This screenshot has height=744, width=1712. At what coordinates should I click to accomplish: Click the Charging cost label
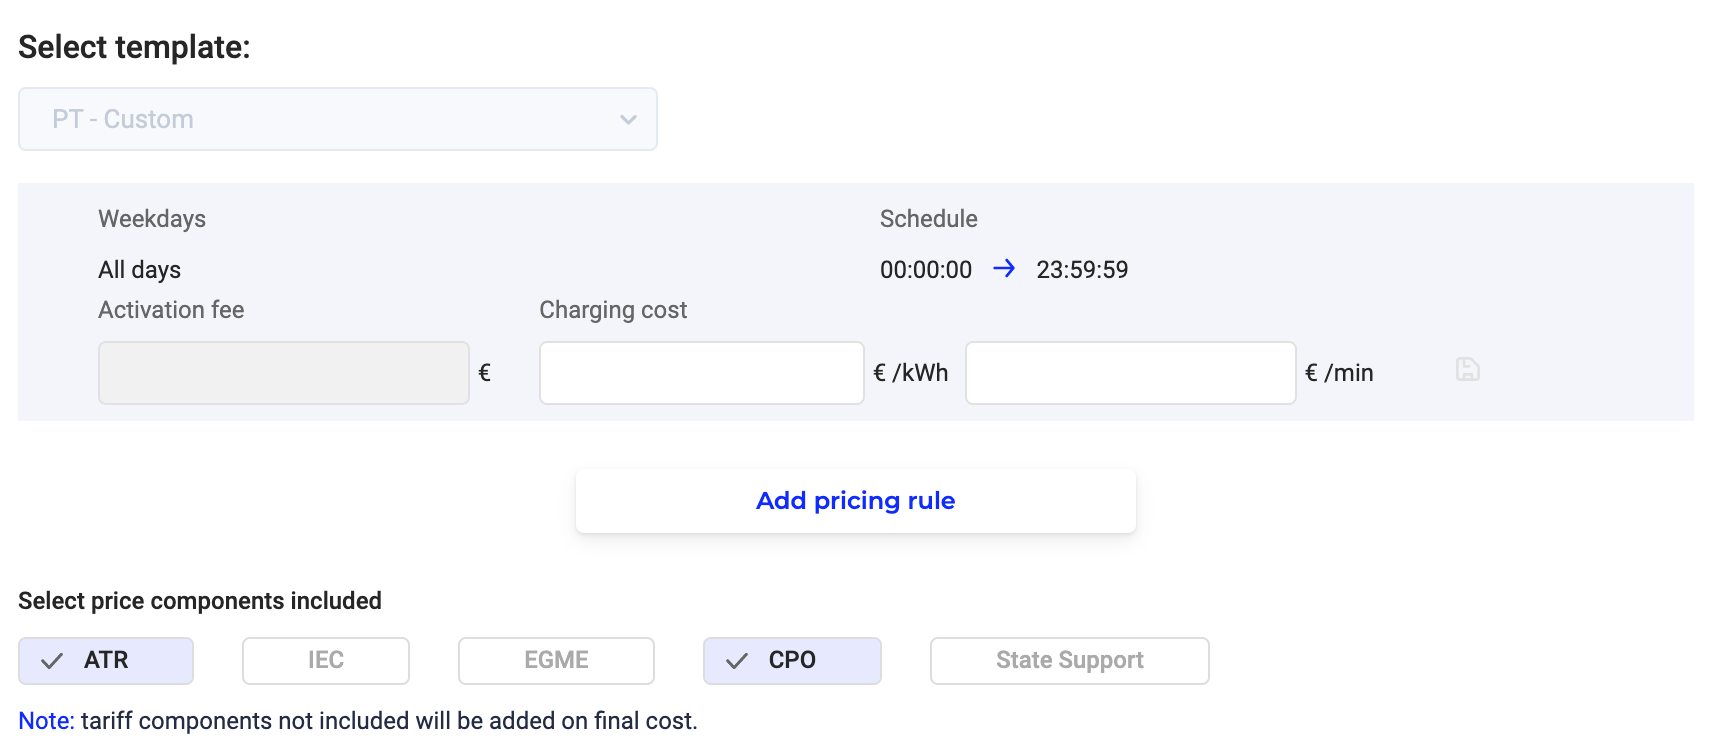click(613, 310)
